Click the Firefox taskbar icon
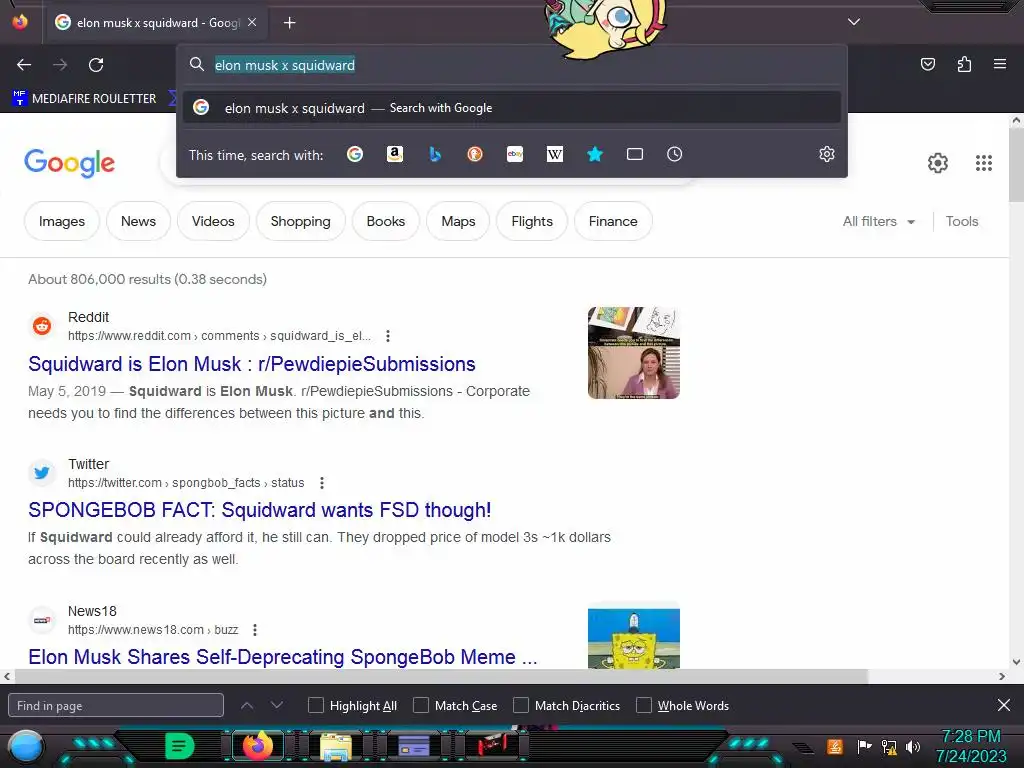The height and width of the screenshot is (768, 1024). tap(257, 746)
